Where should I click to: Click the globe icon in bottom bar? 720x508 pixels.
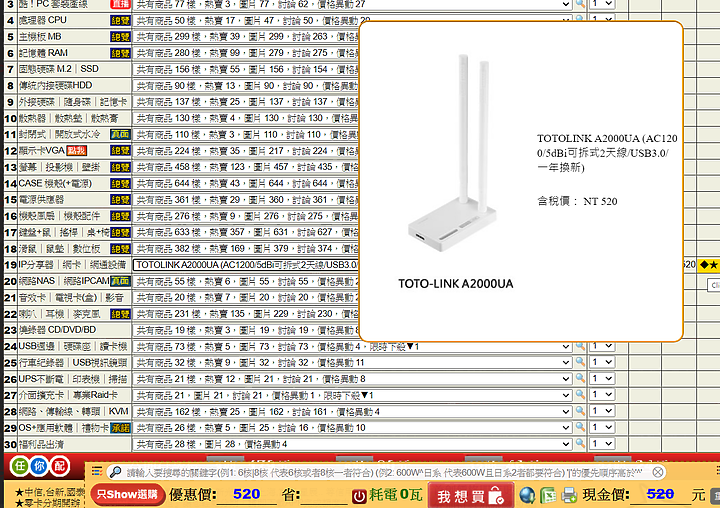click(527, 495)
